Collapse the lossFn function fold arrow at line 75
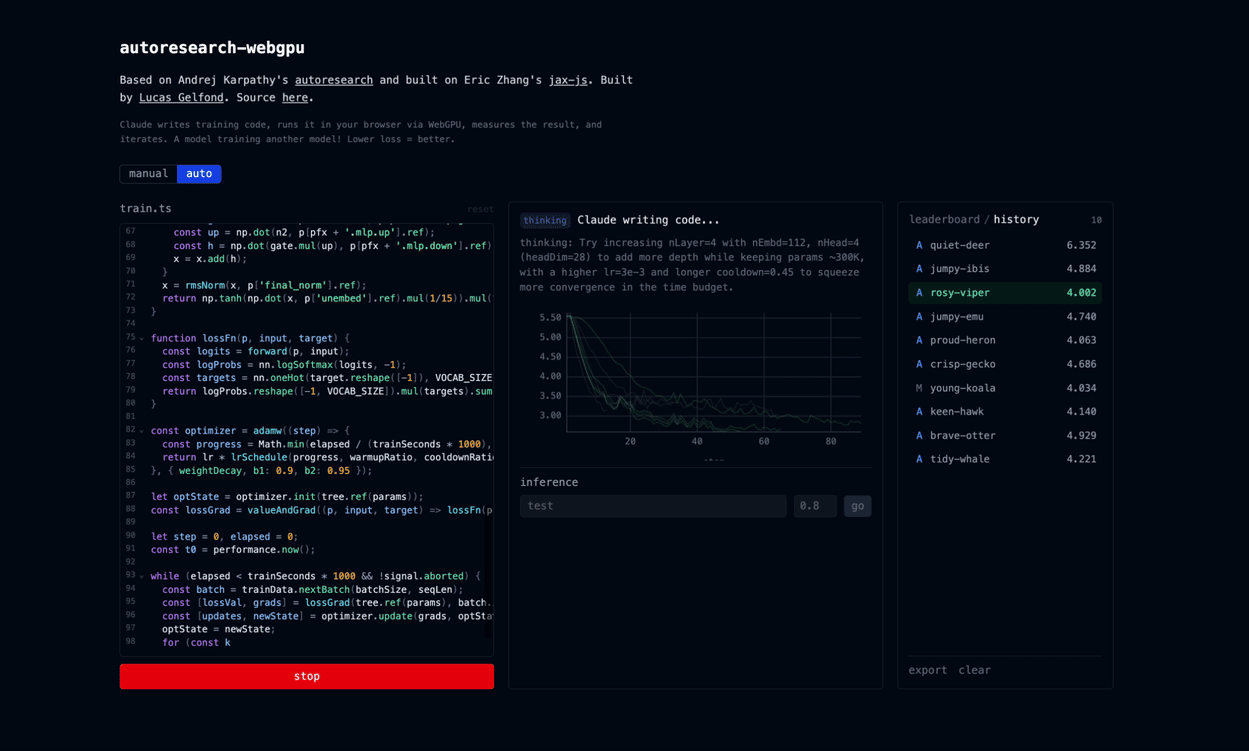The height and width of the screenshot is (751, 1249). (142, 339)
